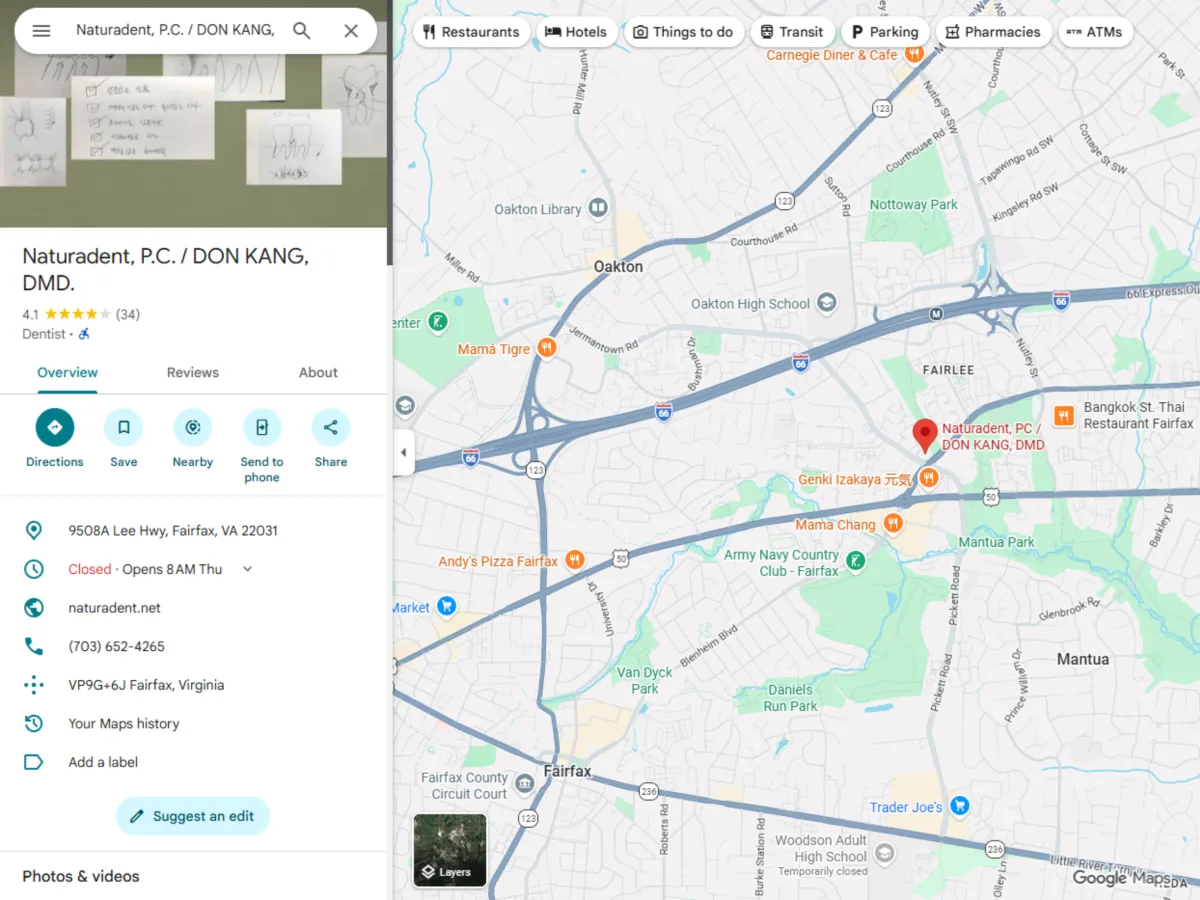The image size is (1200, 900).
Task: Send to phone icon
Action: coord(262,428)
